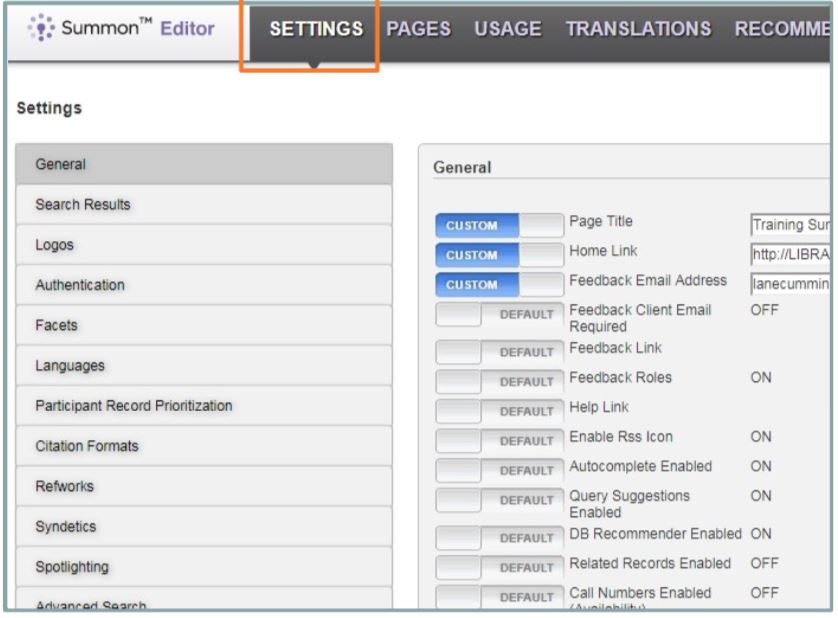Open the partially visible RECOMME tab
Image resolution: width=838 pixels, height=618 pixels.
782,29
